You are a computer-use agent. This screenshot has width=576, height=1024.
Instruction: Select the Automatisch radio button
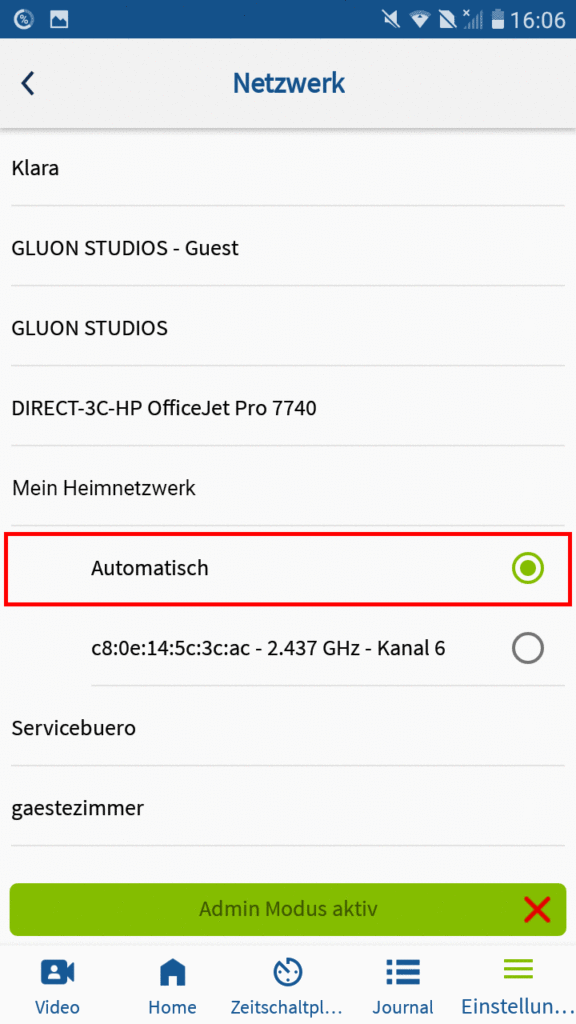(x=528, y=569)
